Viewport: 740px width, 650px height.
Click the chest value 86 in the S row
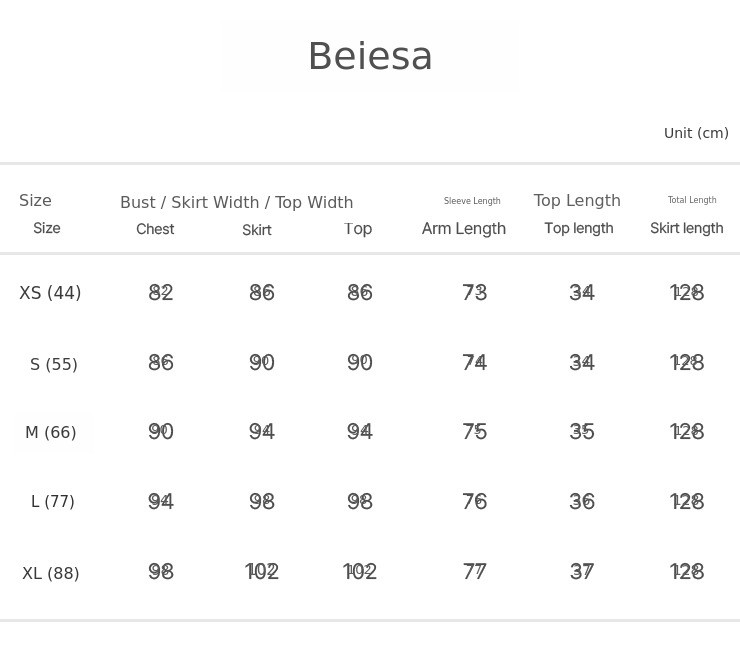tap(161, 362)
